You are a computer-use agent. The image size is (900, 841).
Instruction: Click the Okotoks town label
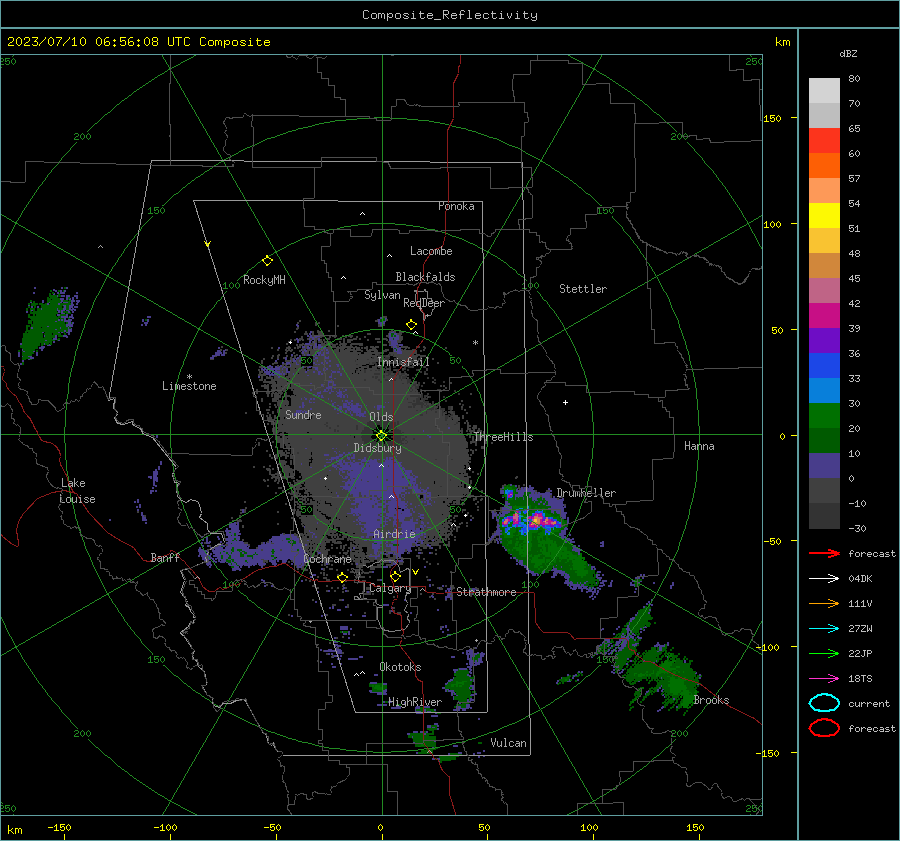(x=400, y=667)
